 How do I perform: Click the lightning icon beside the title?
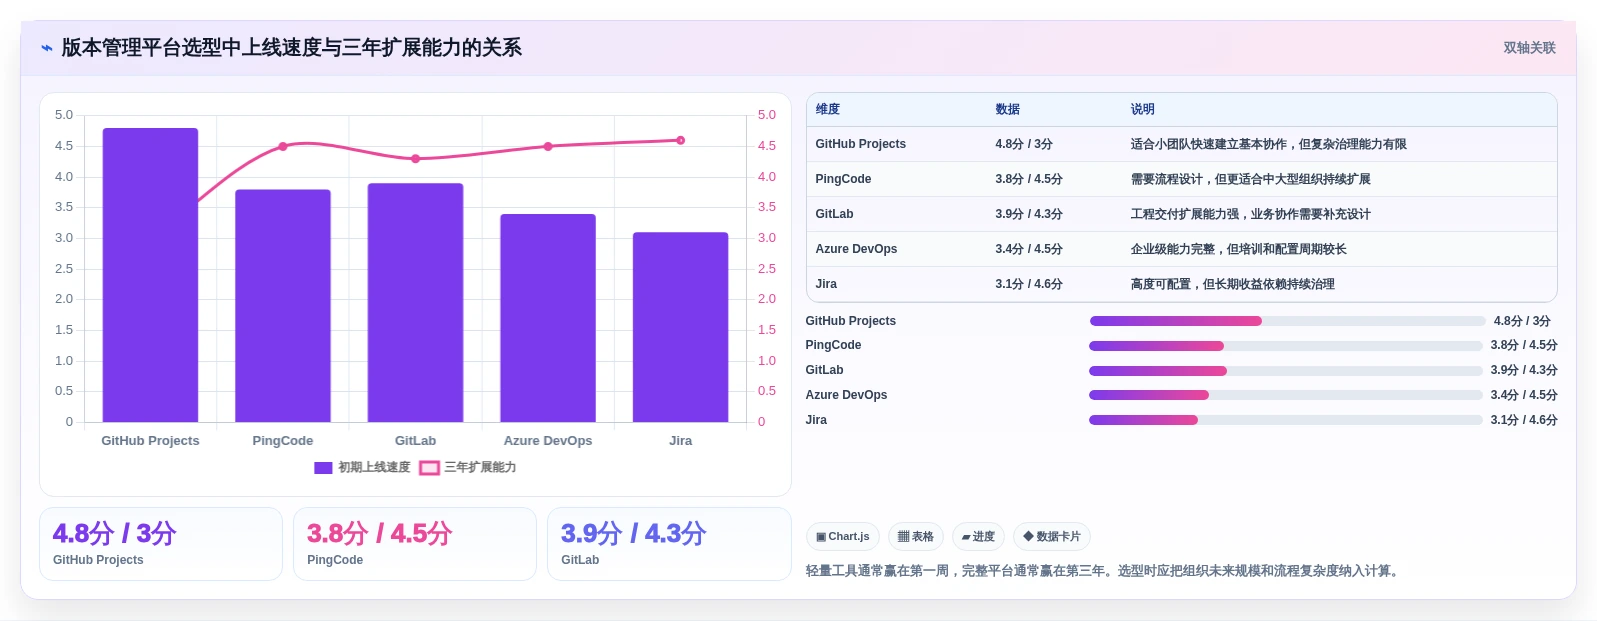(x=46, y=48)
